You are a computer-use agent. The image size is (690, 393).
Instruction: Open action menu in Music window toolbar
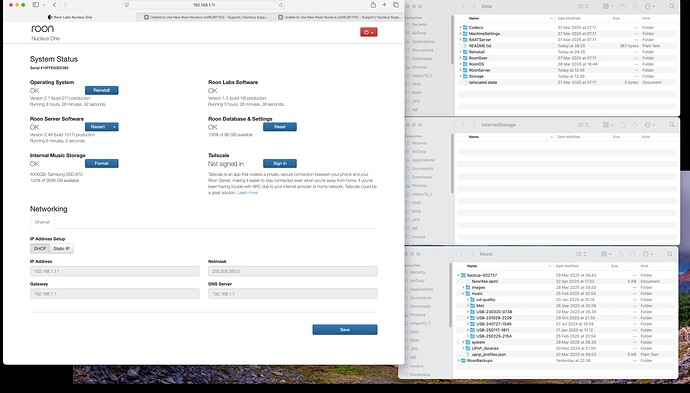(647, 254)
